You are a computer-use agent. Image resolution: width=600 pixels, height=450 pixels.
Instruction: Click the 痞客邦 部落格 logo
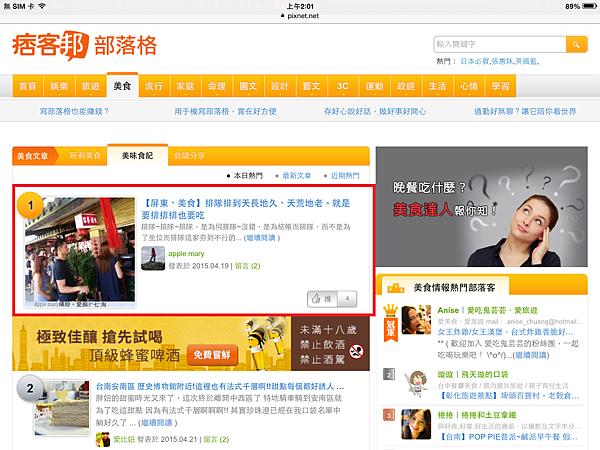[85, 46]
